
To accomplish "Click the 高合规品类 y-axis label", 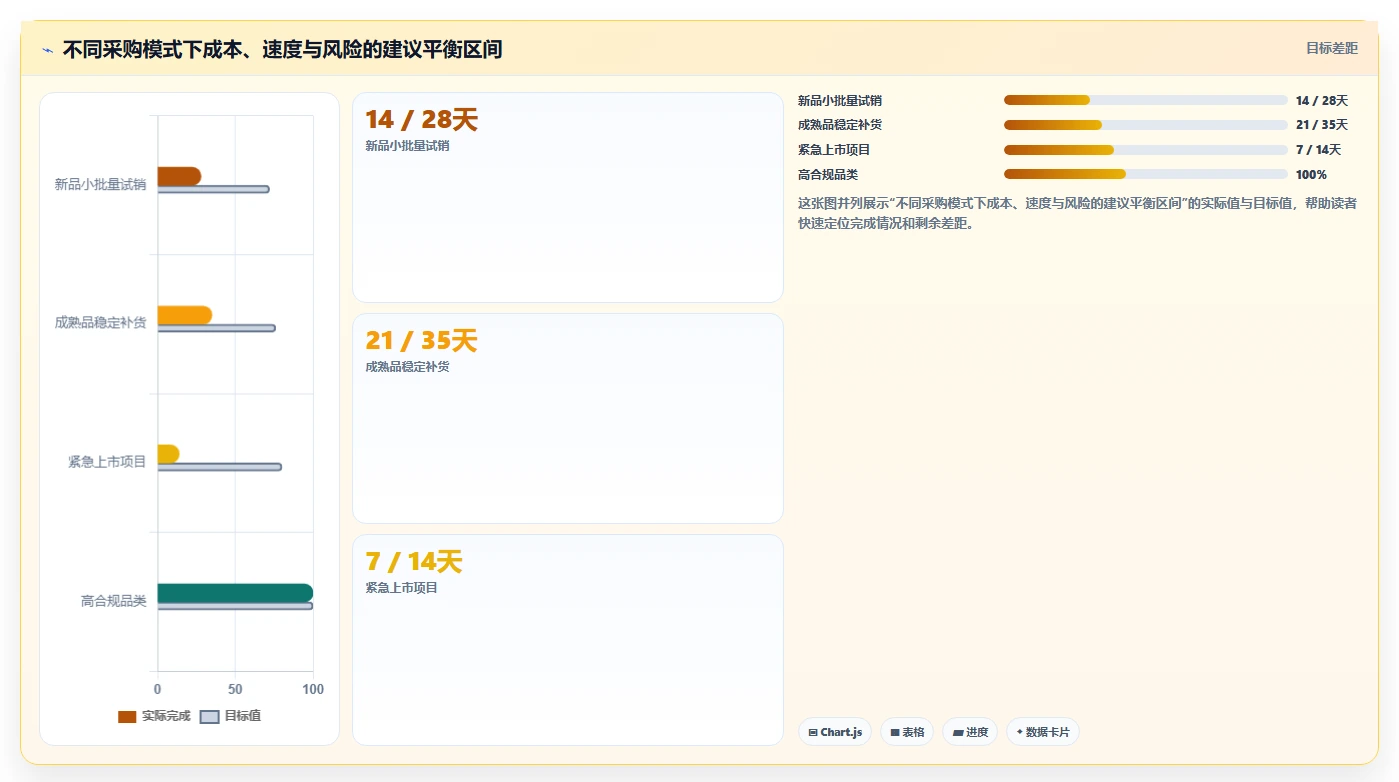I will [x=113, y=601].
